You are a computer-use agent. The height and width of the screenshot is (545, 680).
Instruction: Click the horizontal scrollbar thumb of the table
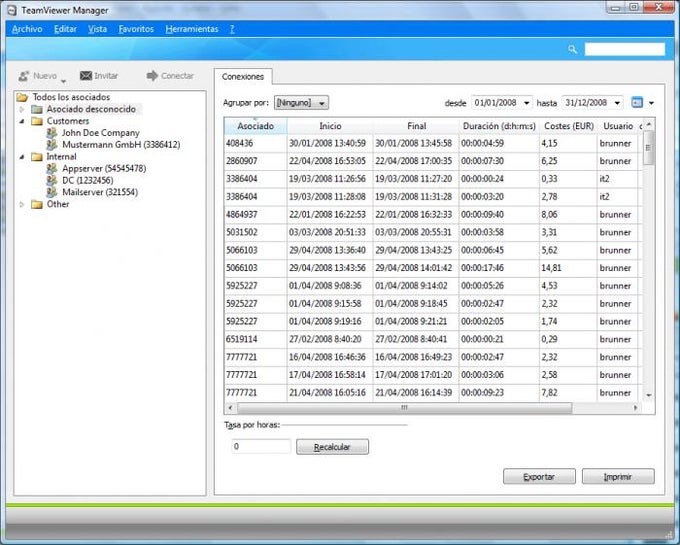click(404, 408)
